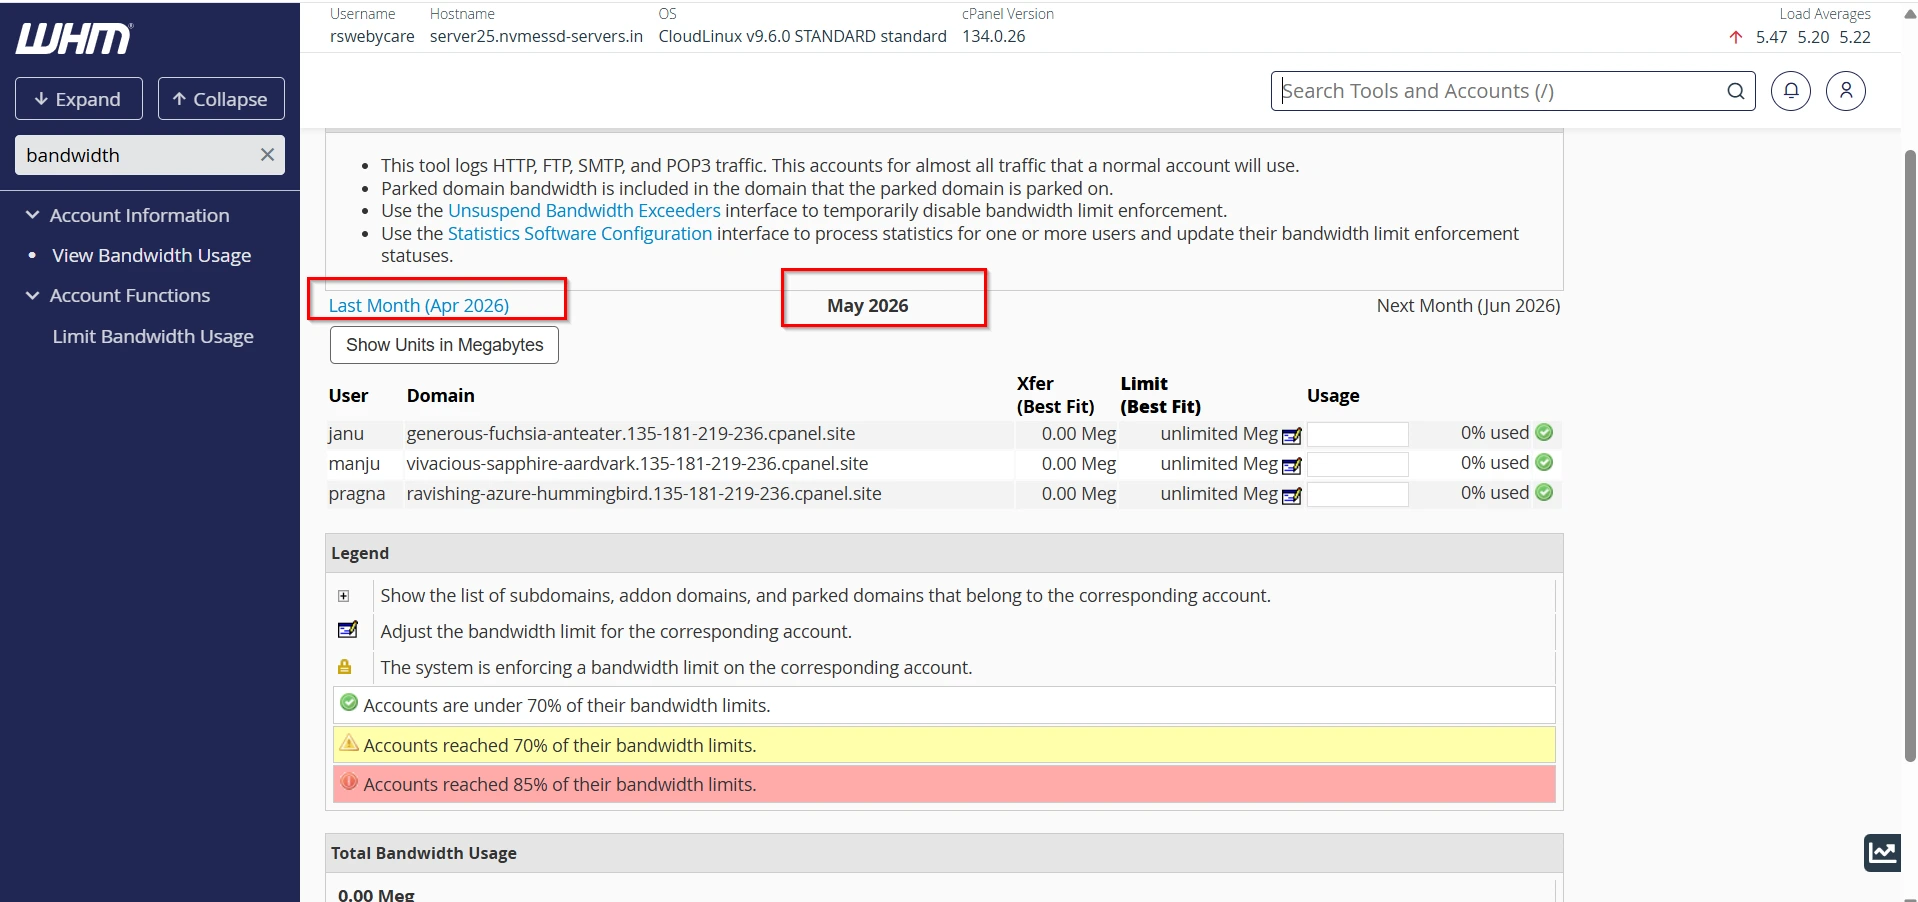Open View Bandwidth Usage
1918x902 pixels.
tap(151, 255)
